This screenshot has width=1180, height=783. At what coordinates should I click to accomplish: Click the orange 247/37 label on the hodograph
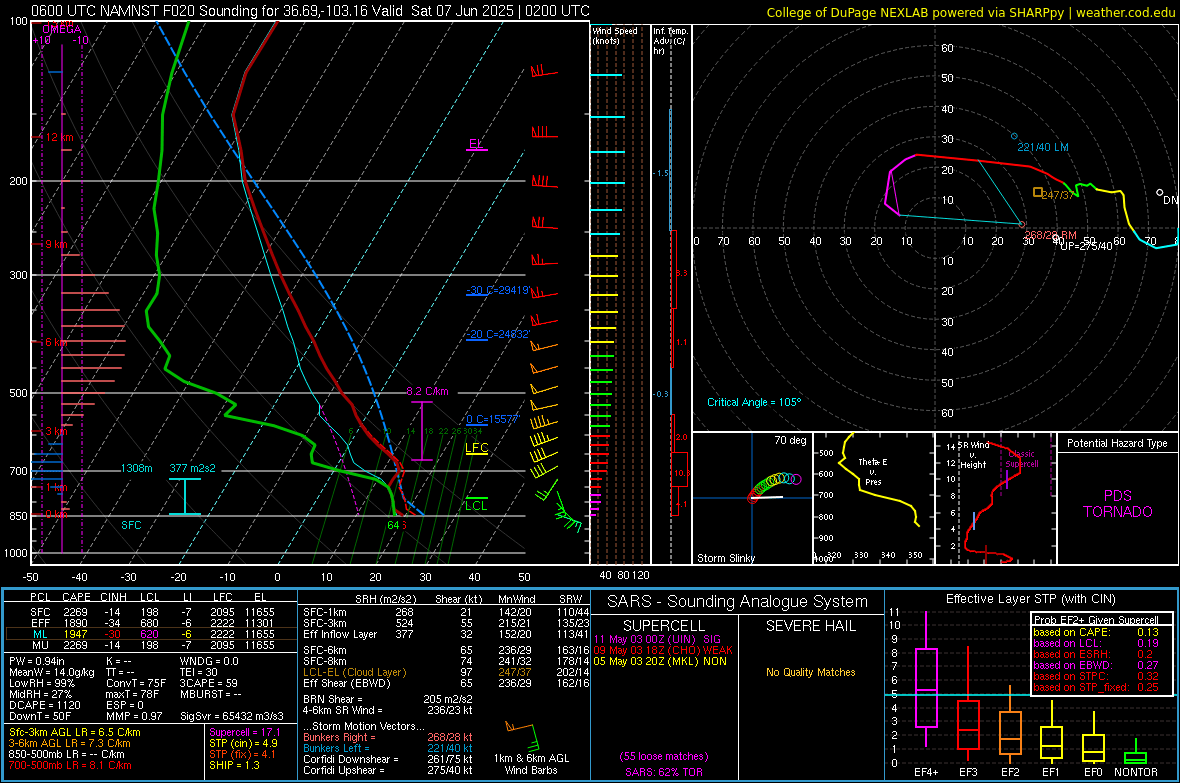(1060, 194)
